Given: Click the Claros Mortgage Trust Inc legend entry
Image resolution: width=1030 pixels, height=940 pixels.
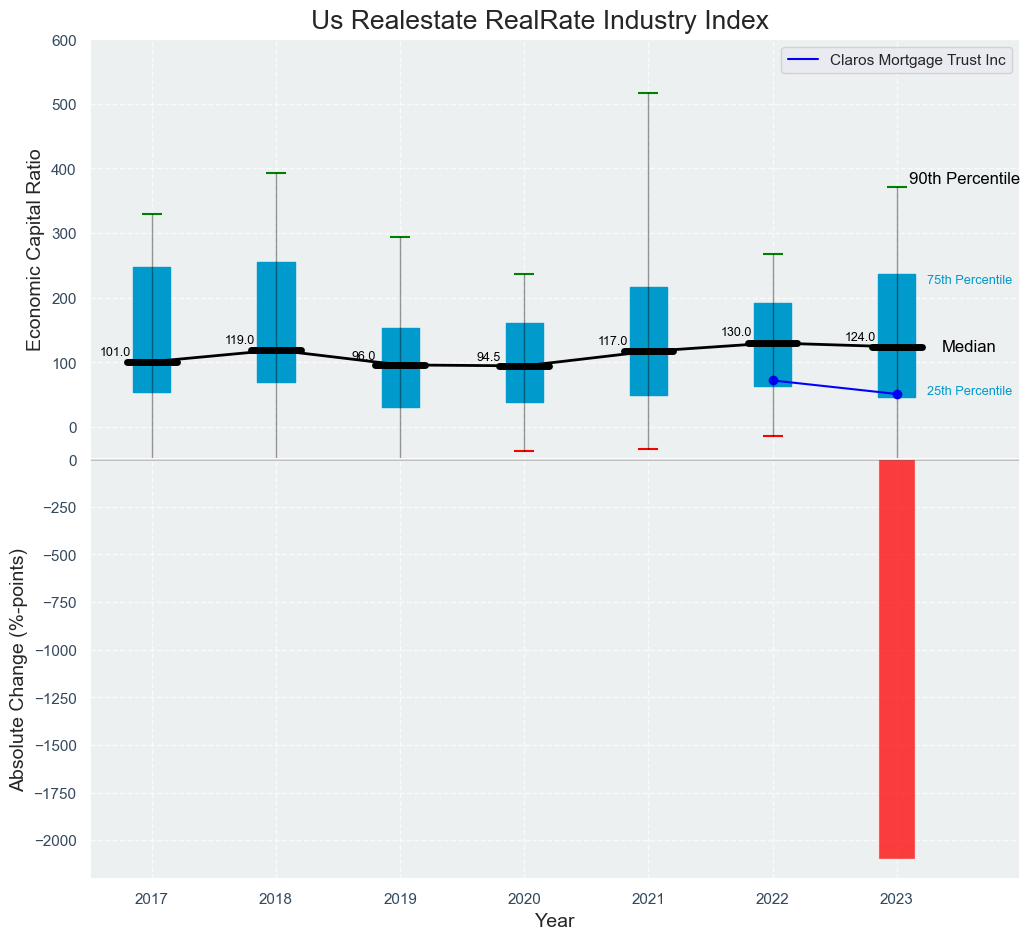Looking at the screenshot, I should [897, 60].
